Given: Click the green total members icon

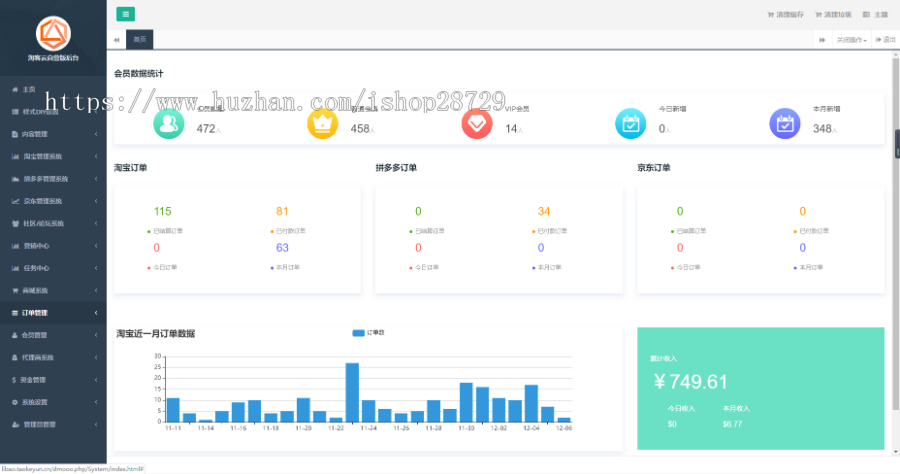Looking at the screenshot, I should pos(169,123).
